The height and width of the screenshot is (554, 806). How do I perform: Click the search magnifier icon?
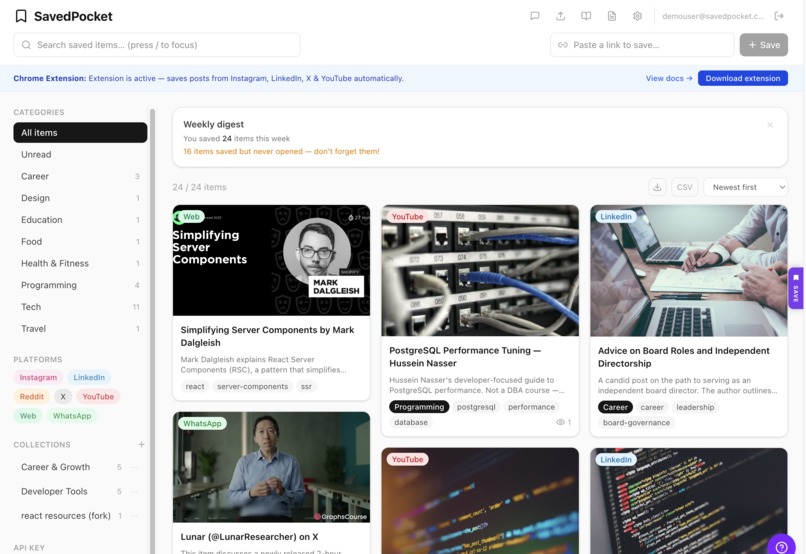point(26,45)
